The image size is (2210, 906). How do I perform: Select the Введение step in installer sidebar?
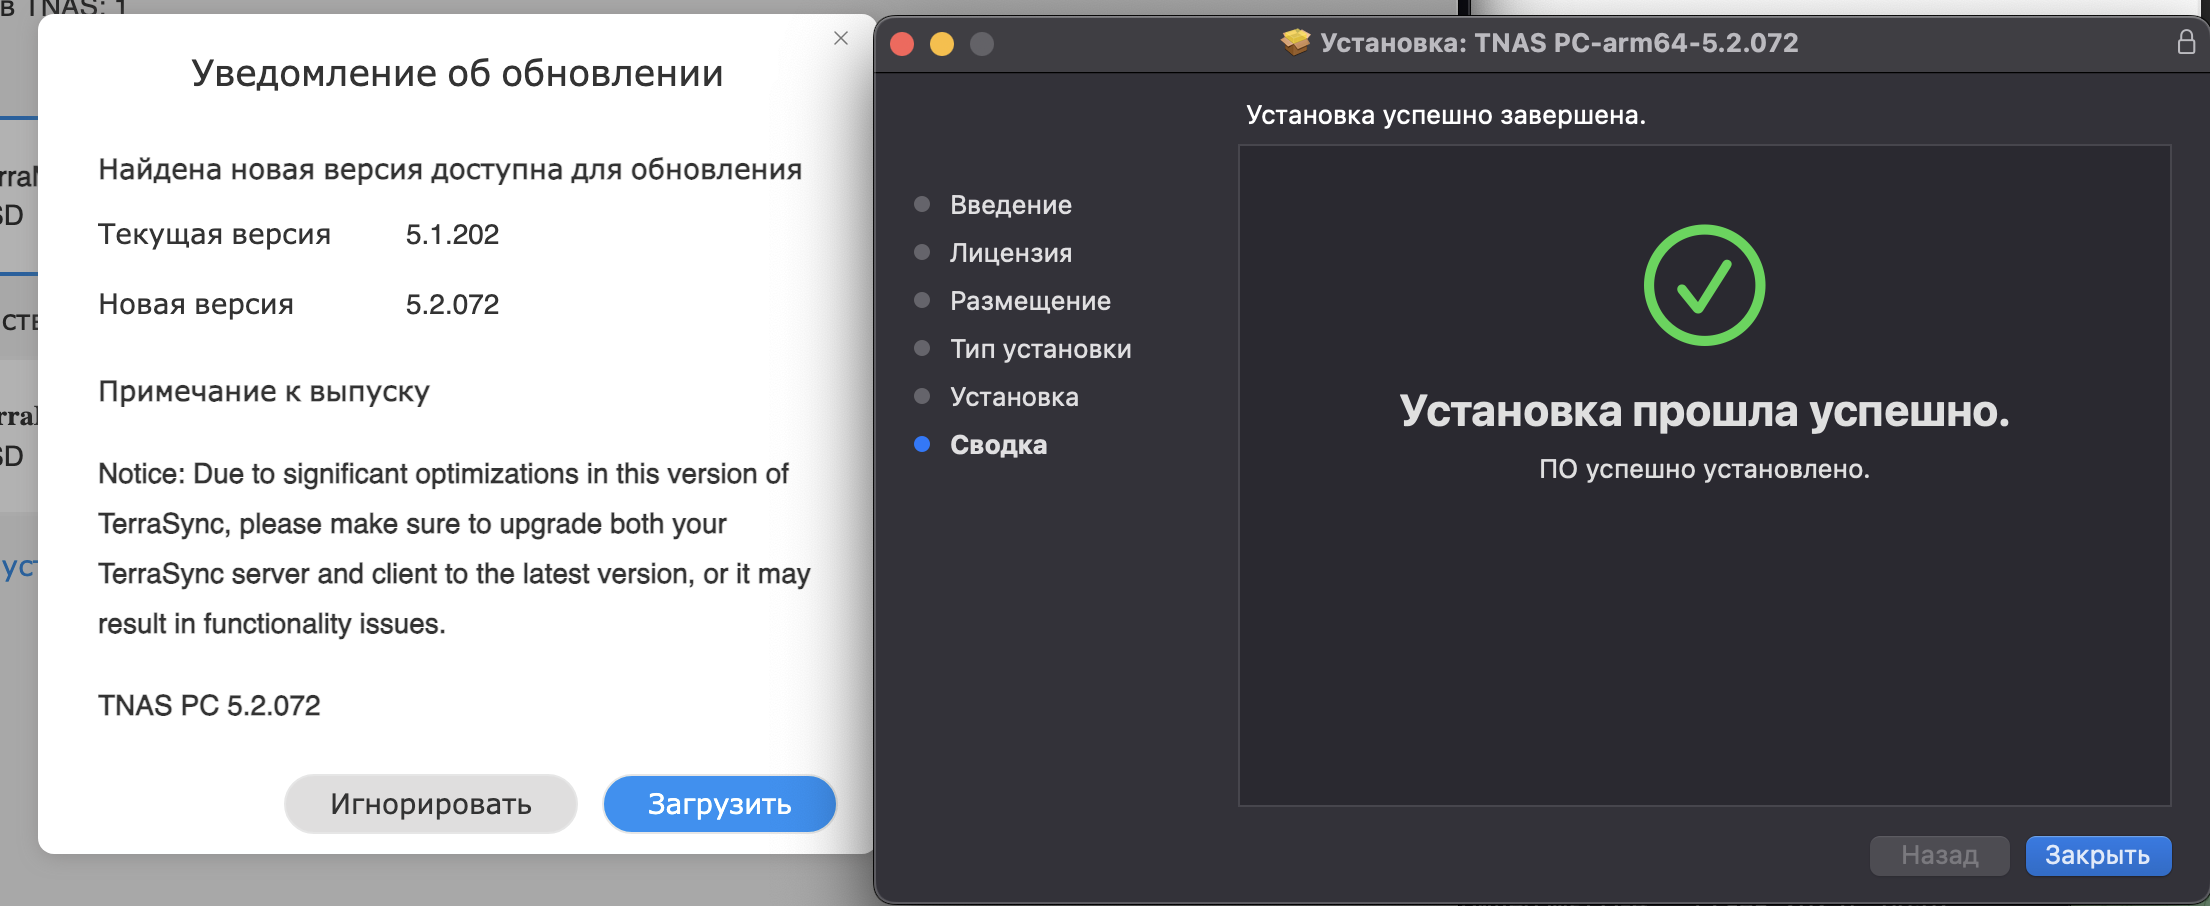point(1011,205)
